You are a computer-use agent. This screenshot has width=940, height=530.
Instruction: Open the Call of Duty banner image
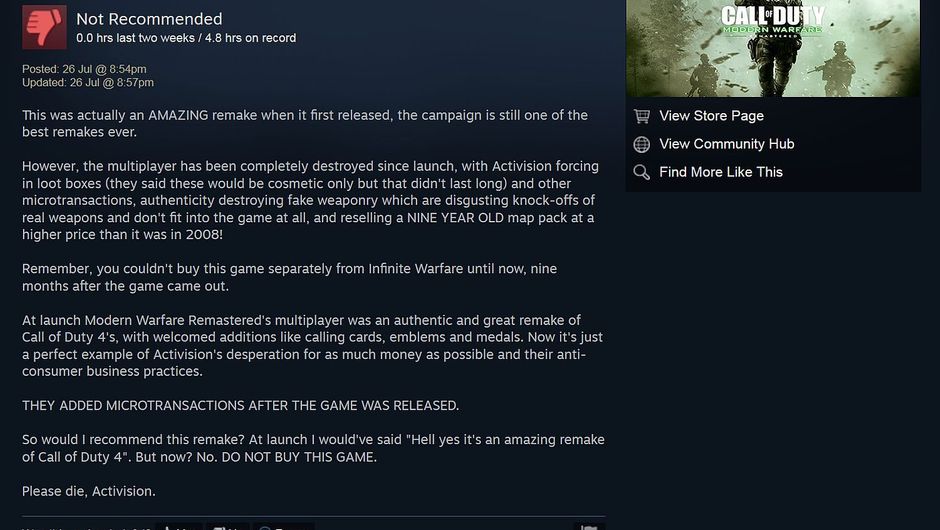[x=773, y=48]
